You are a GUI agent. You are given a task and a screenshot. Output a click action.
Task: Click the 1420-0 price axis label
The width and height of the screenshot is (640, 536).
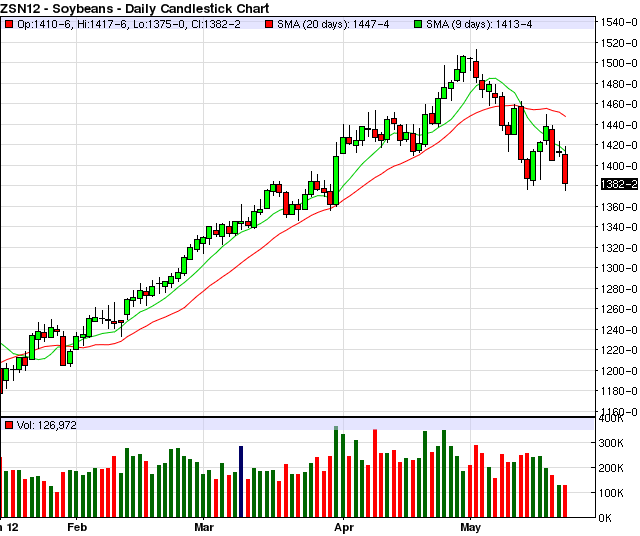click(619, 145)
